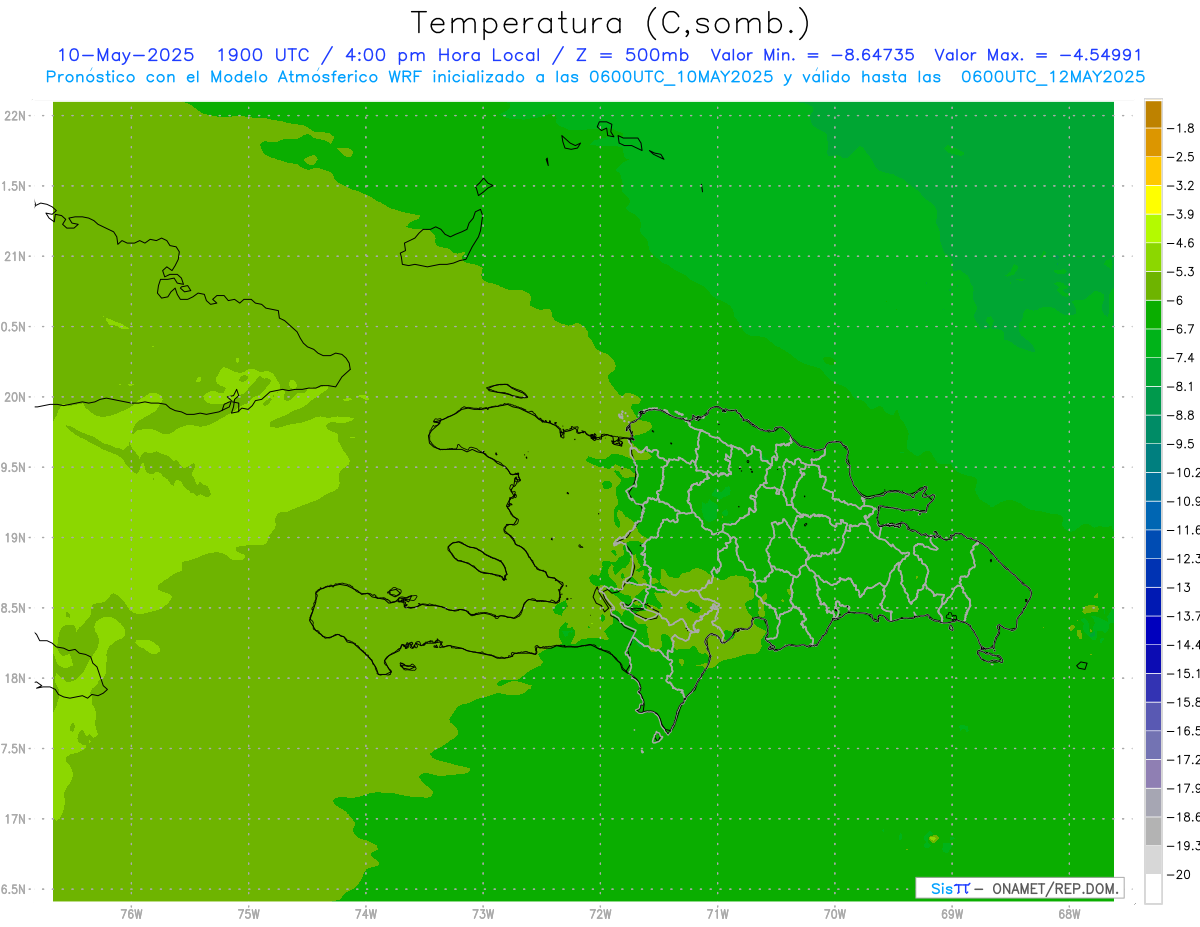The height and width of the screenshot is (927, 1200).
Task: Click the 'SisTT - ONAMET/REP.DOM.' credit box
Action: [x=1019, y=888]
